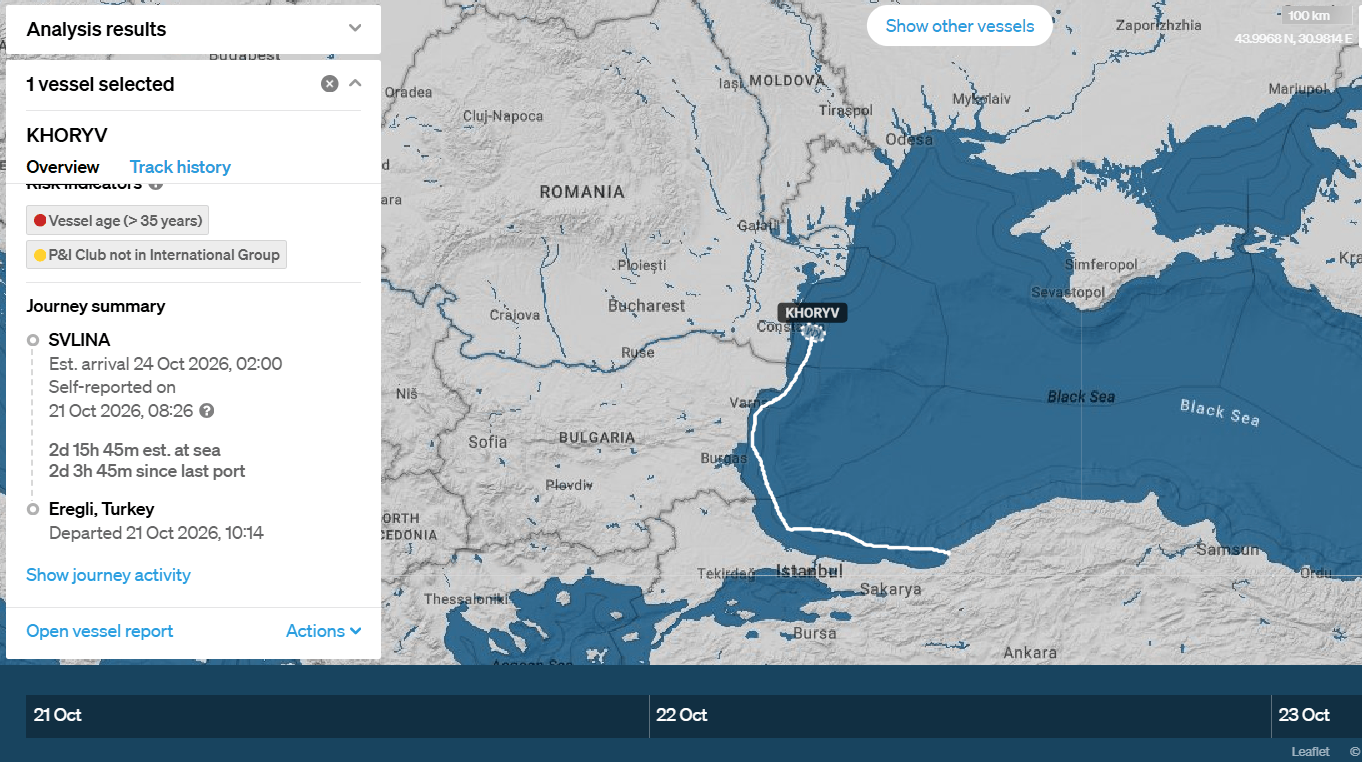This screenshot has width=1362, height=762.
Task: Click the KHORYV vessel name heading
Action: coord(67,135)
